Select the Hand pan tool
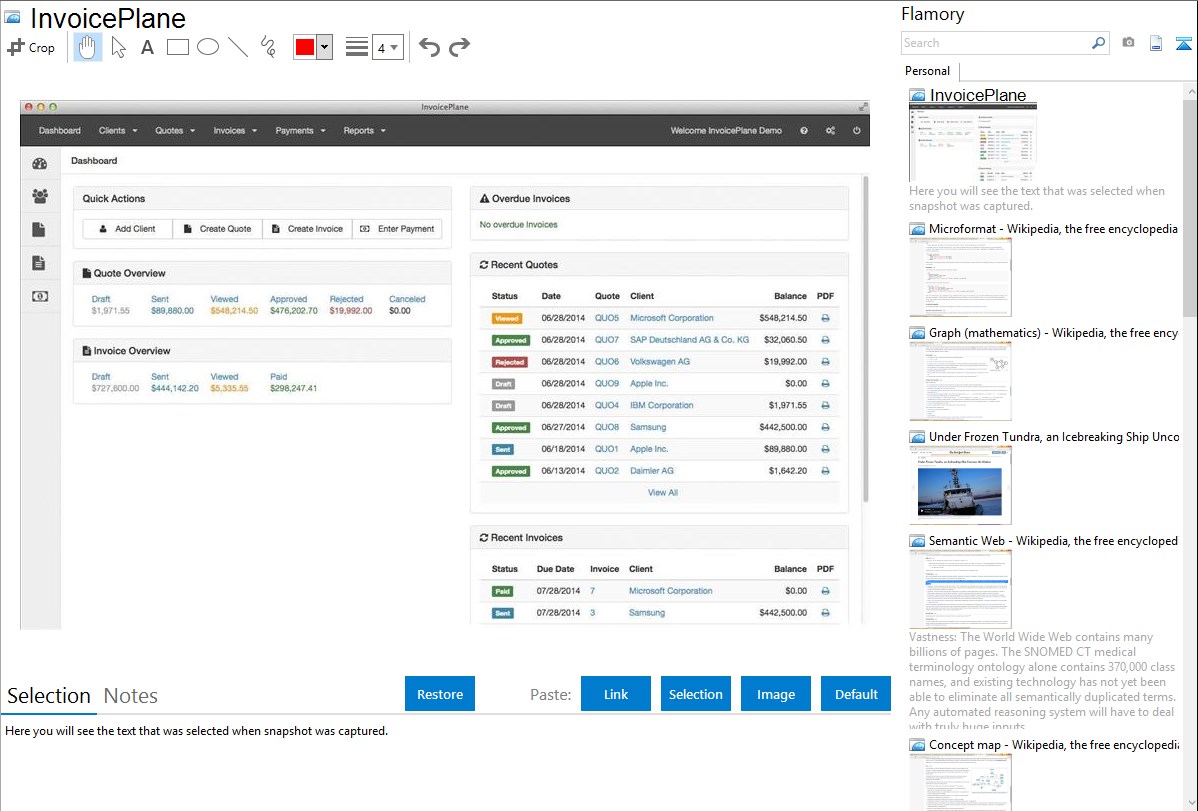Image resolution: width=1198 pixels, height=811 pixels. pyautogui.click(x=88, y=47)
